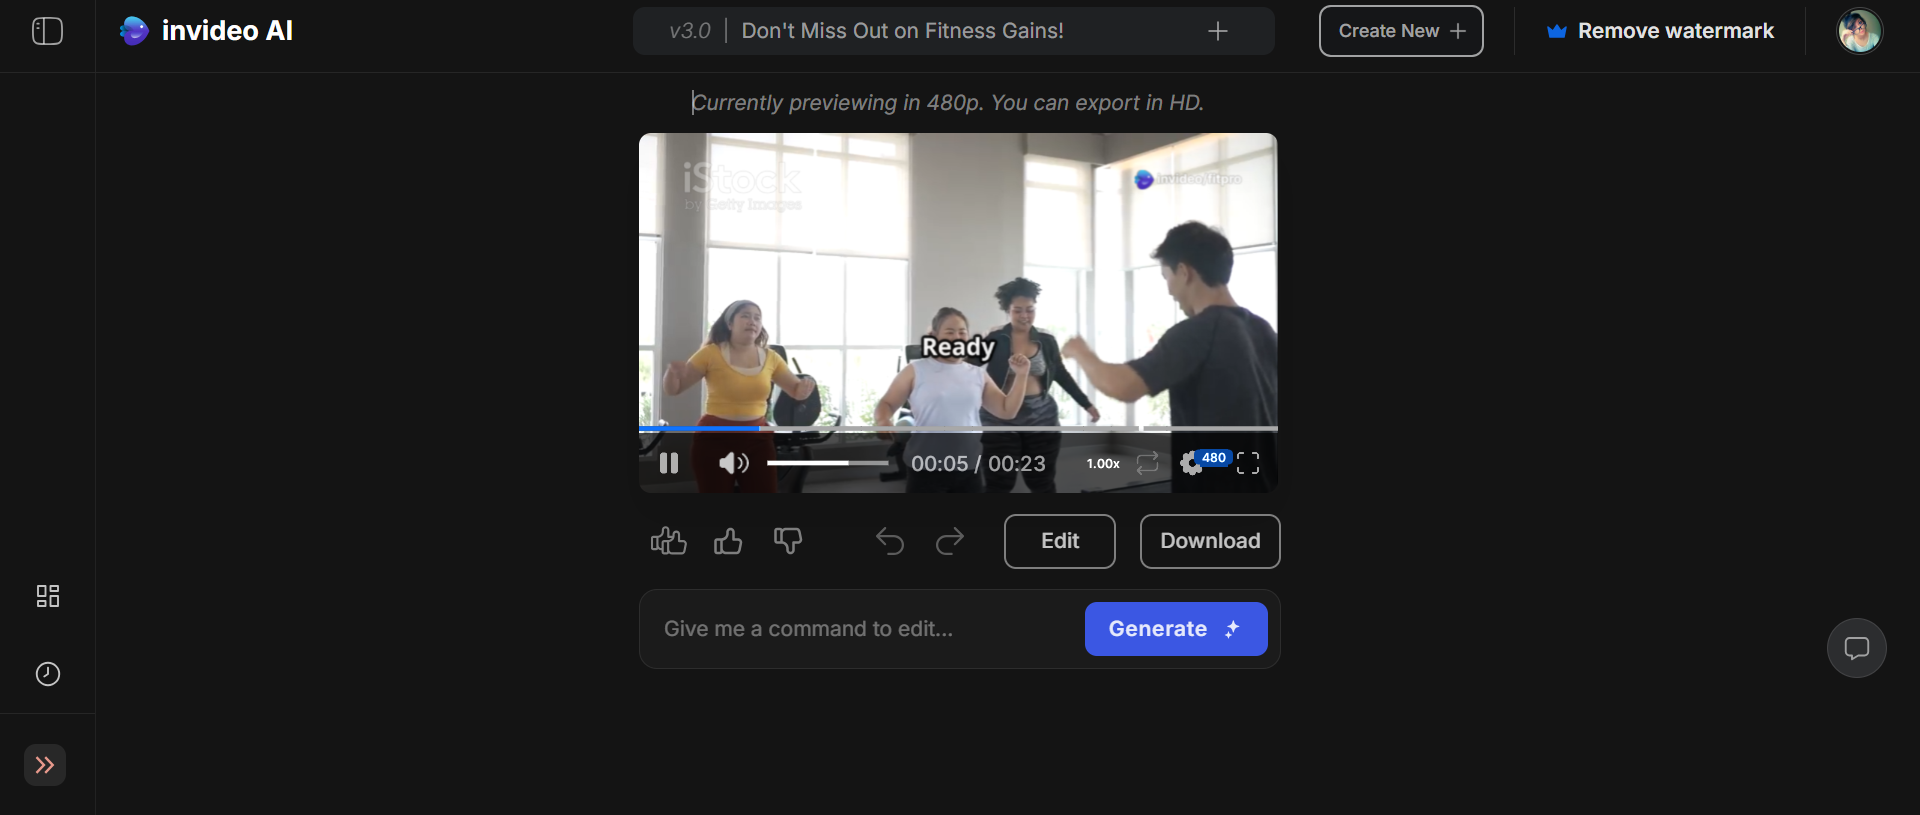Screen dimensions: 1920x815
Task: Focus the edit command input field
Action: click(x=865, y=629)
